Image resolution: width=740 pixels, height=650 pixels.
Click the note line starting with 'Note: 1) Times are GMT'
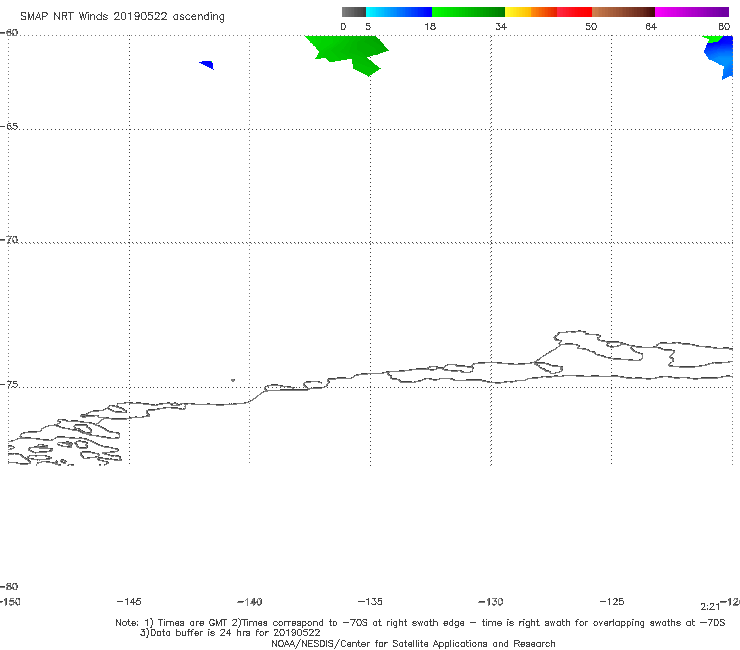click(x=420, y=623)
